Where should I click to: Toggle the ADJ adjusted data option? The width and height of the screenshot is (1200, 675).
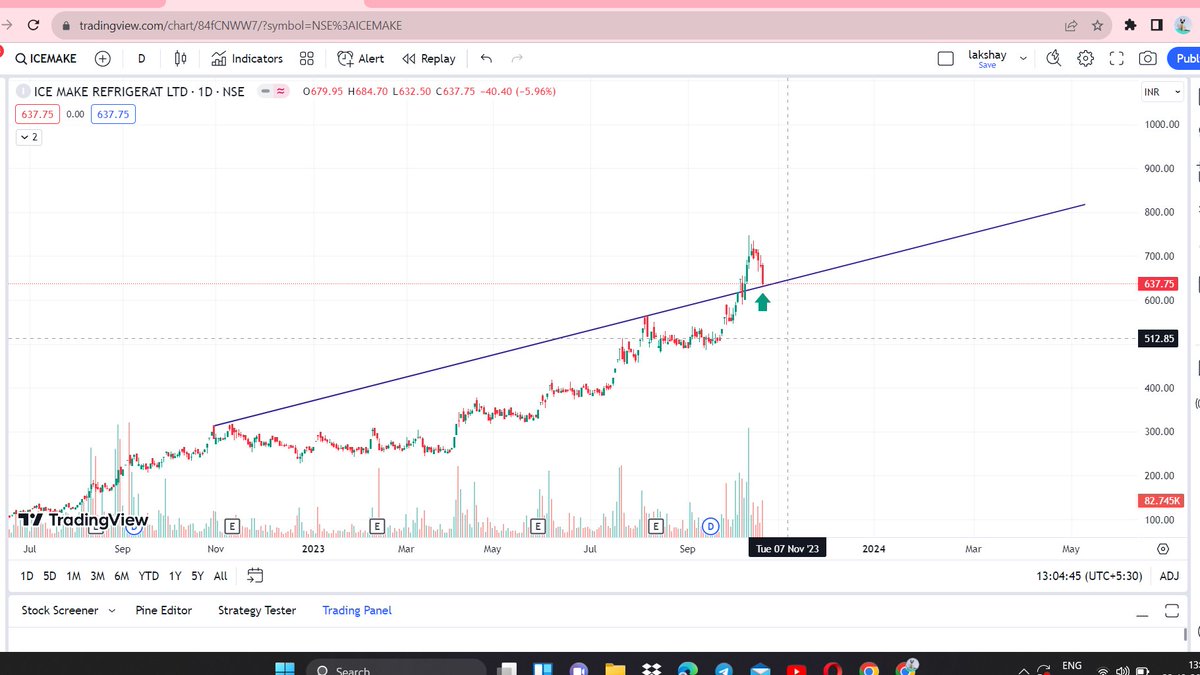(1168, 576)
